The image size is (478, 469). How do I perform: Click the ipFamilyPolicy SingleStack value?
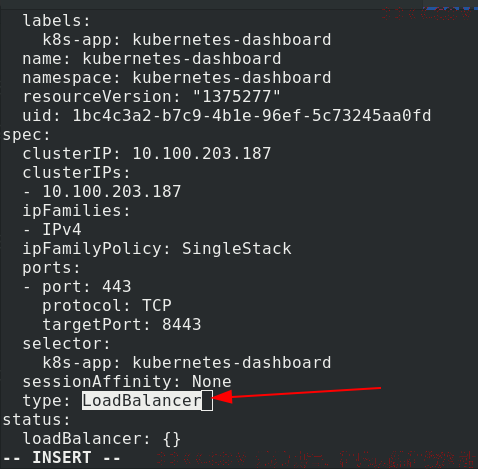pos(236,249)
